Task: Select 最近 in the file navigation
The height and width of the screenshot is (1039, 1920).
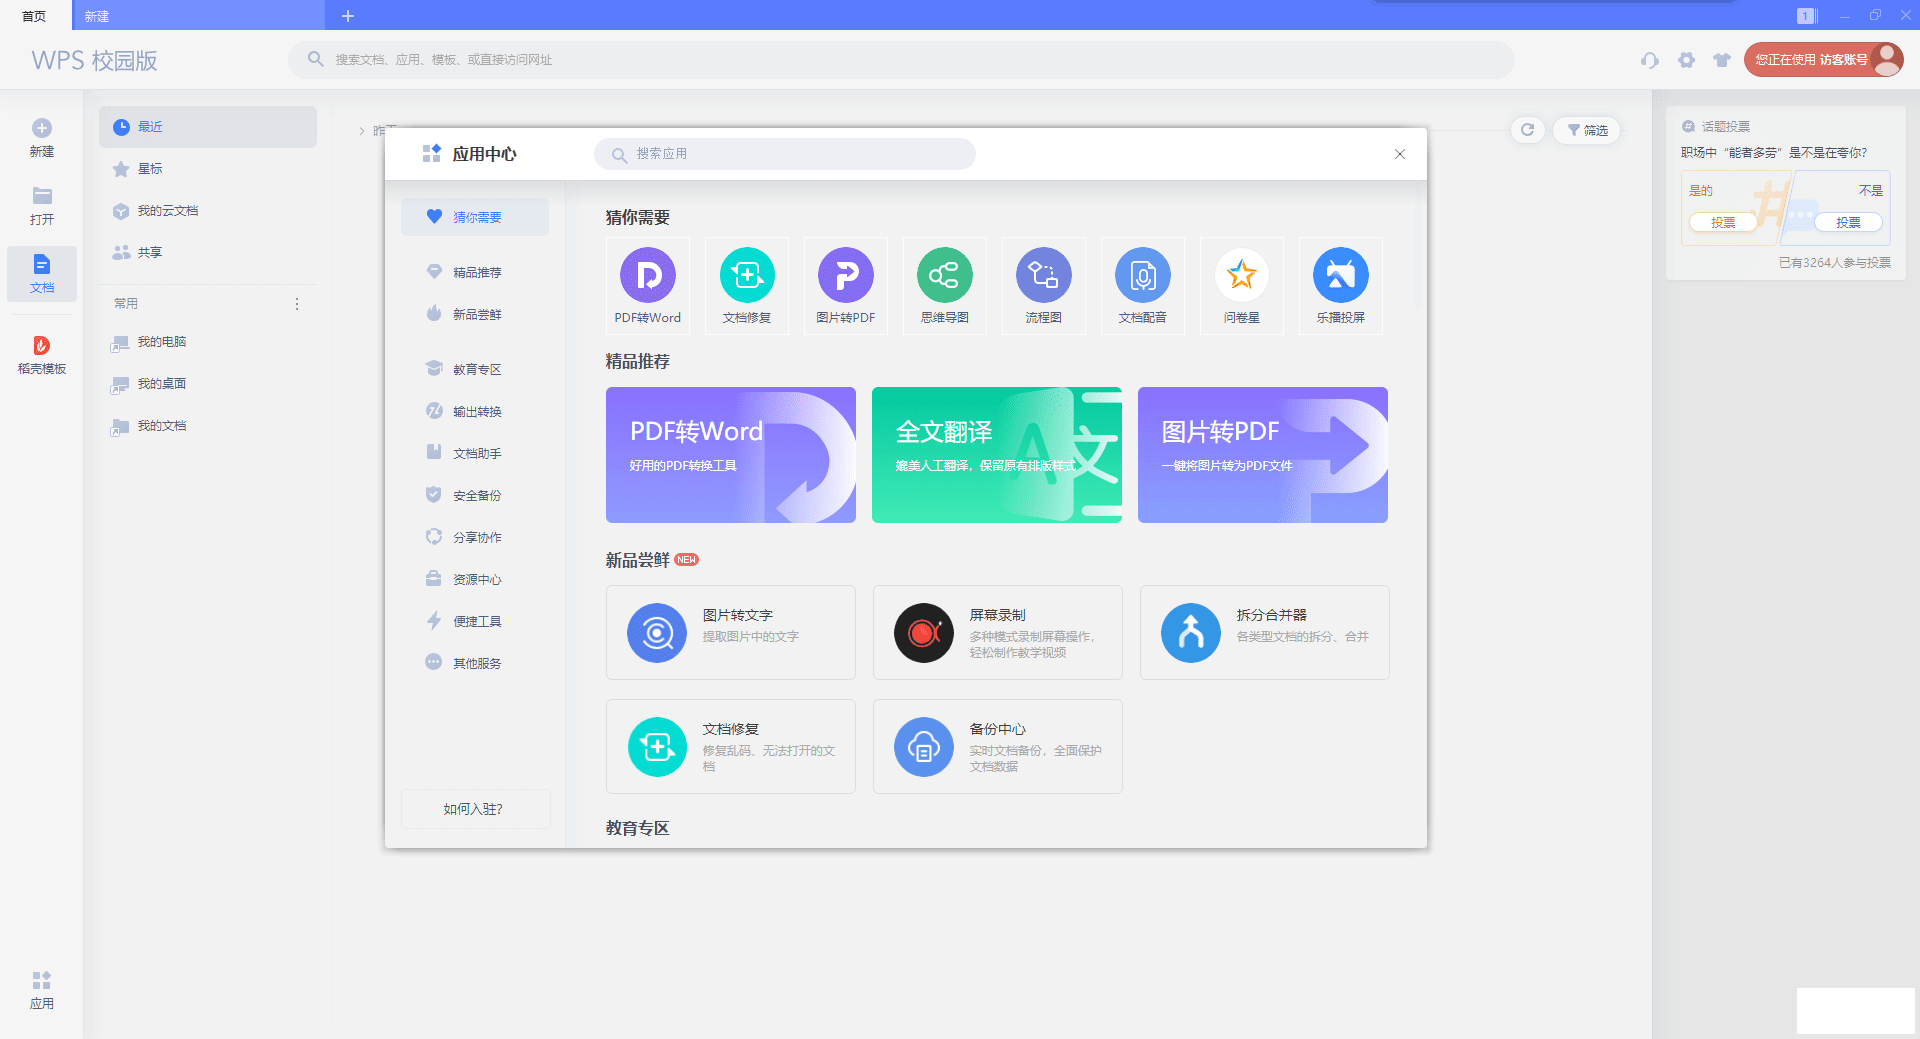Action: tap(208, 127)
